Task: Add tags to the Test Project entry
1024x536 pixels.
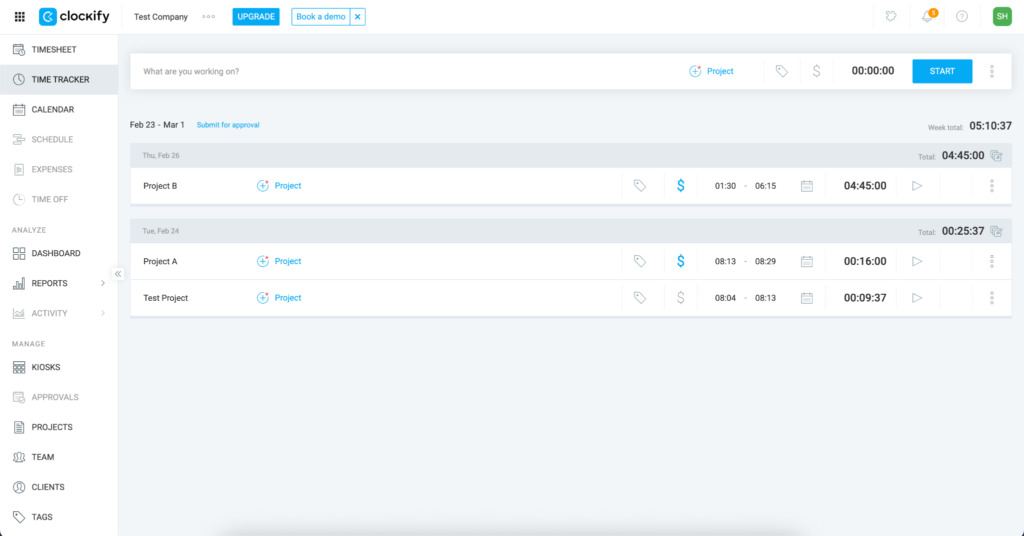Action: [640, 298]
